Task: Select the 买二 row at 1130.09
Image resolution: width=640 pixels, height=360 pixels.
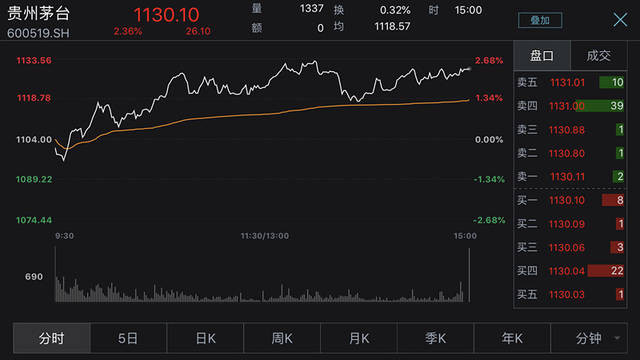Action: [x=570, y=224]
